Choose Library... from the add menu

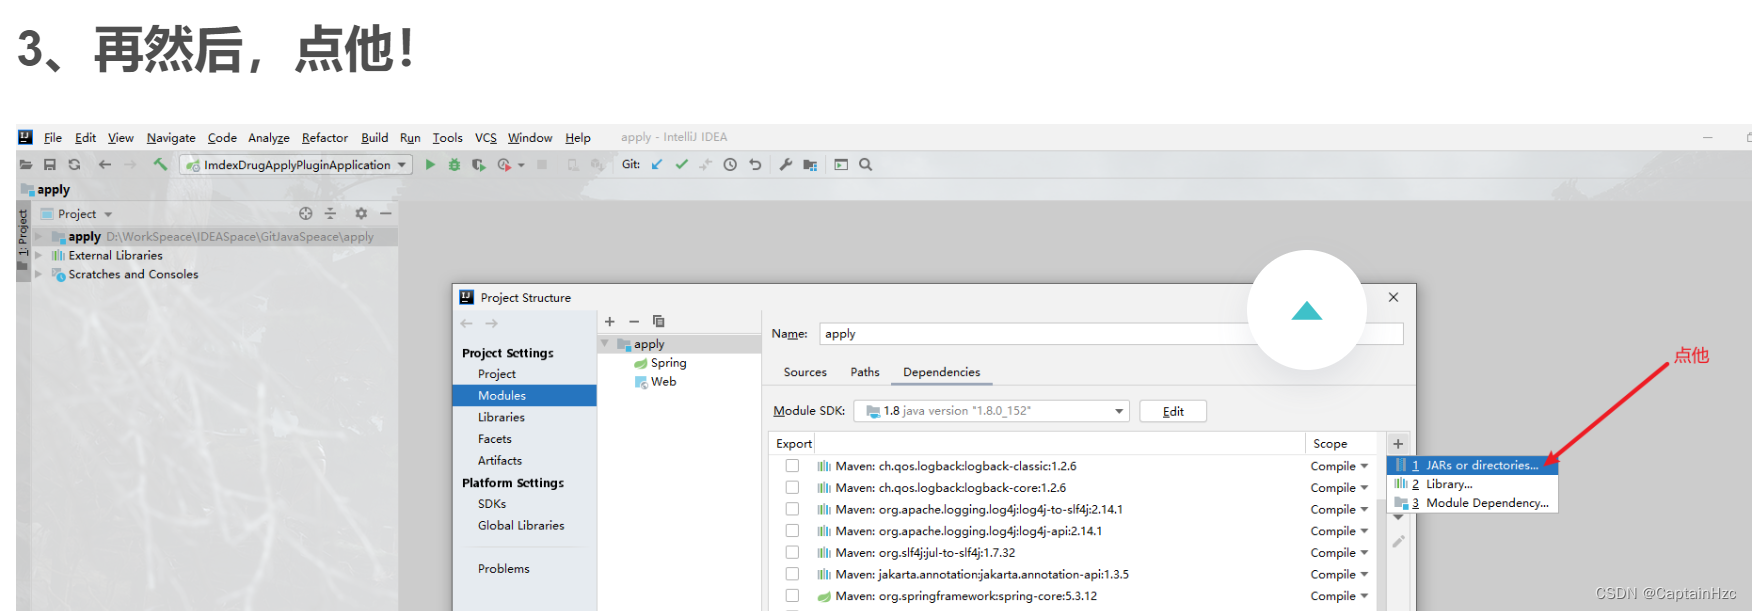tap(1472, 484)
